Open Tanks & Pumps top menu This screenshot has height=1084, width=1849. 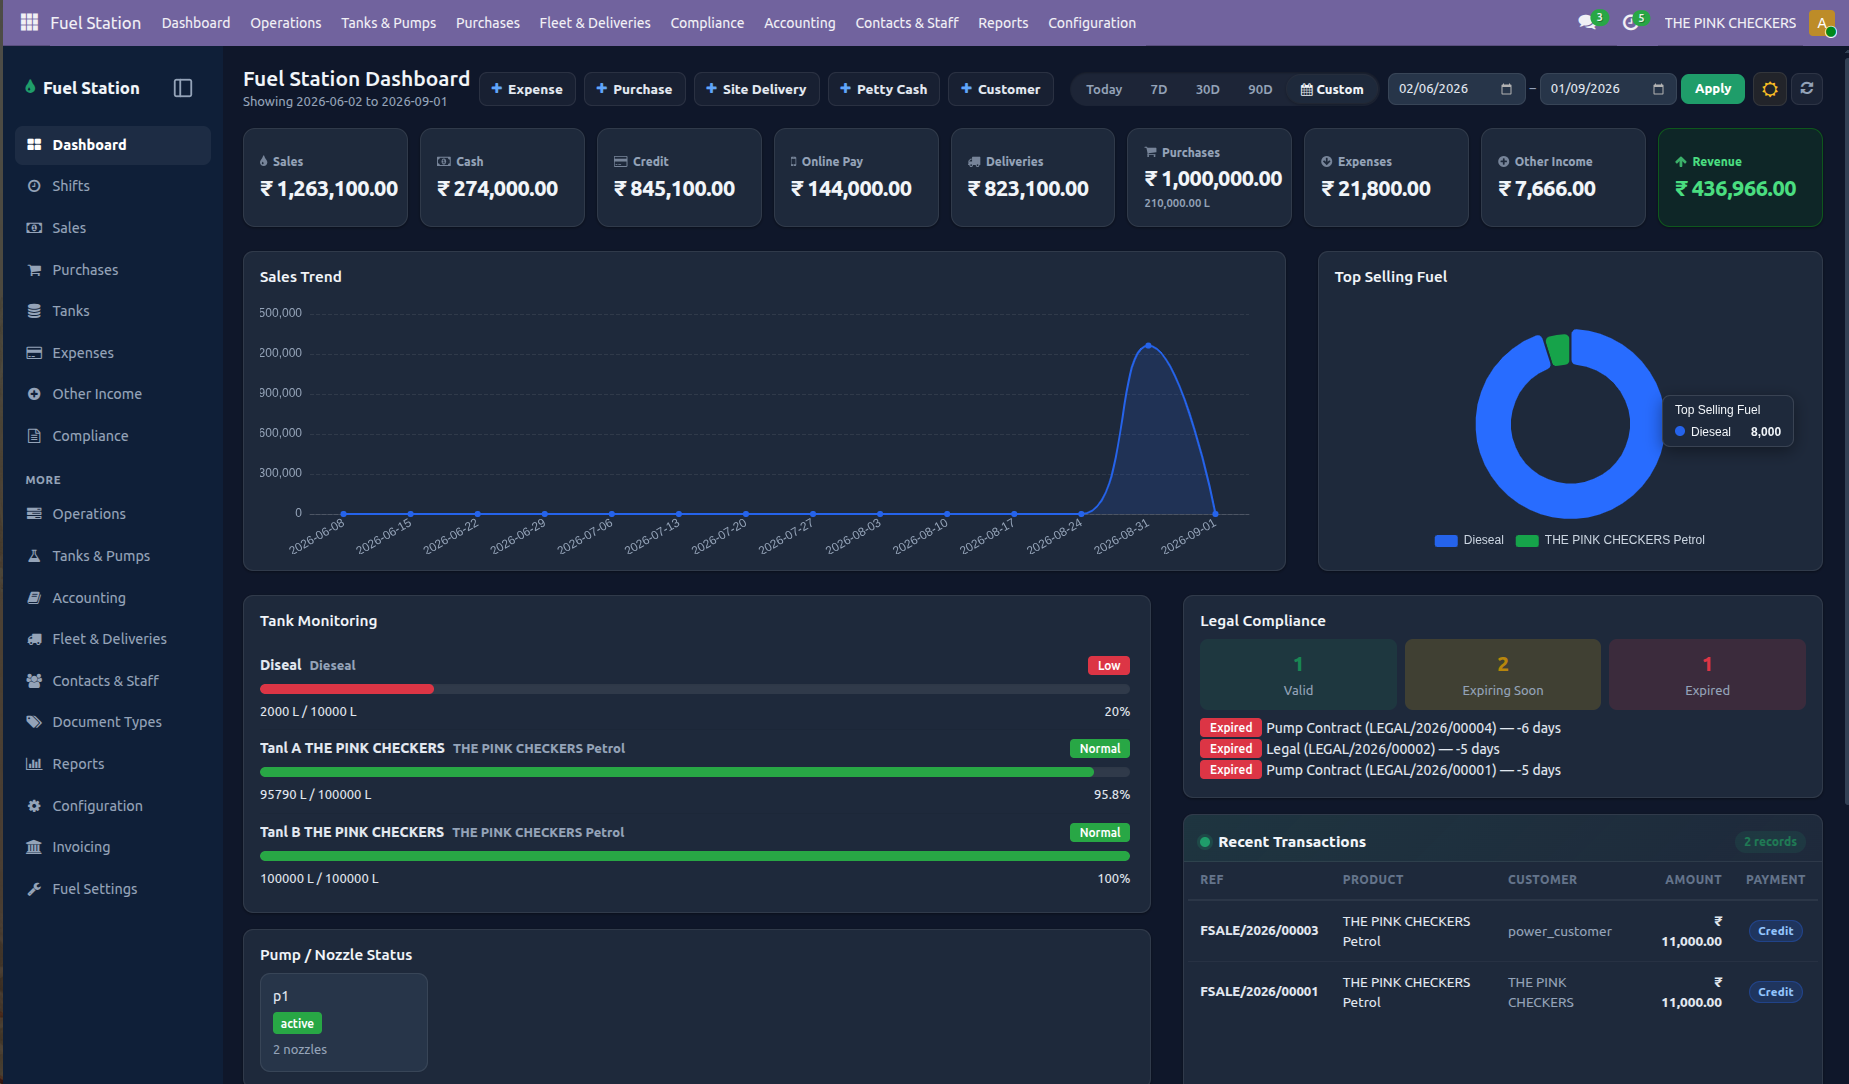(x=388, y=23)
